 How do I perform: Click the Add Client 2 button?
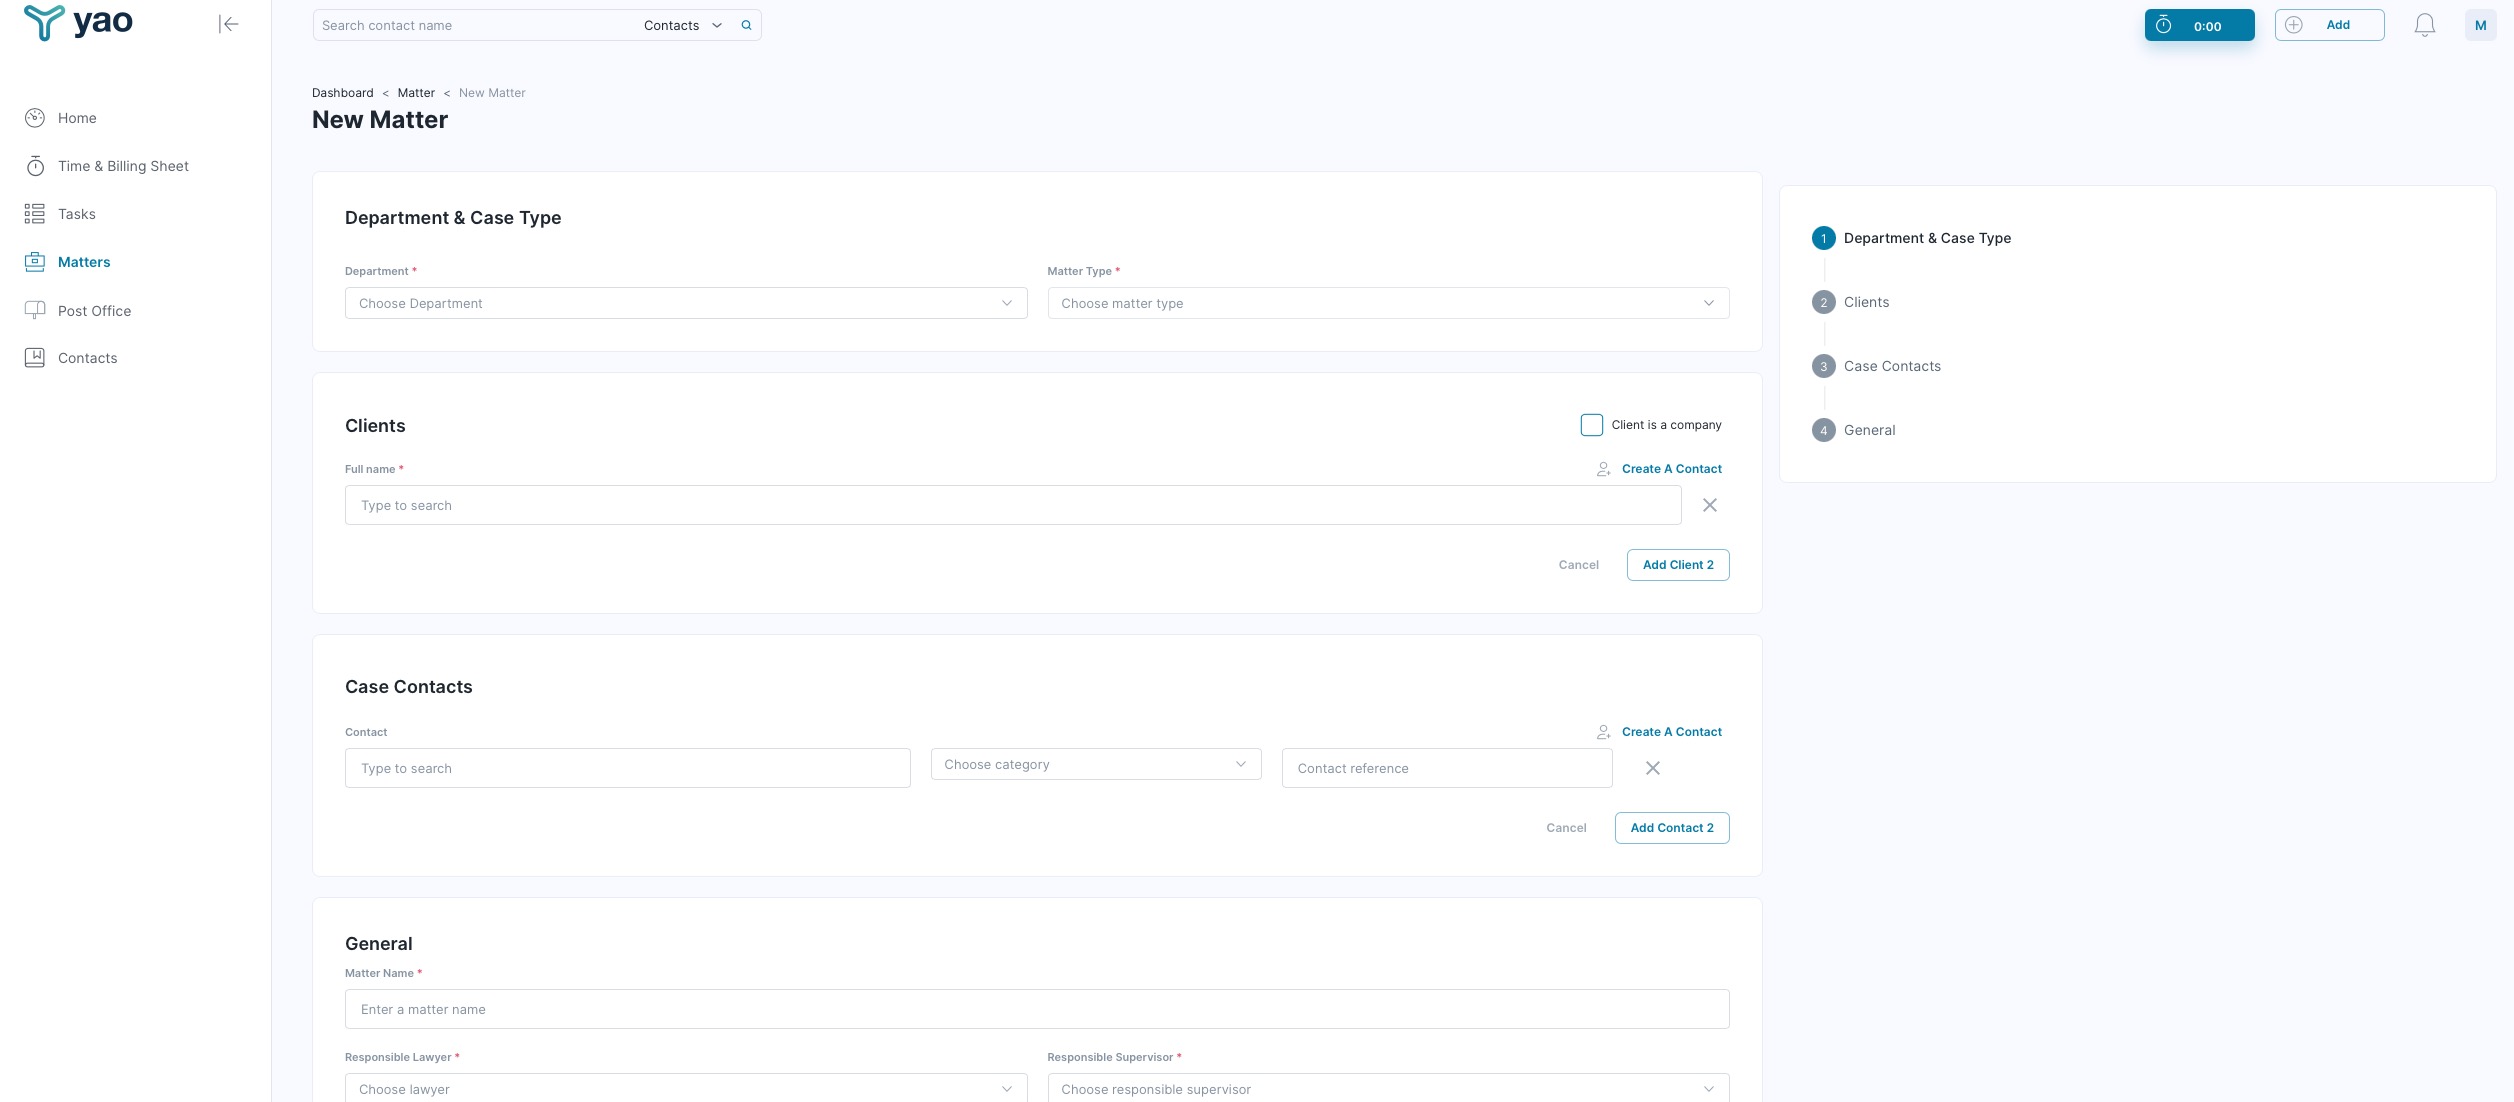[1678, 565]
